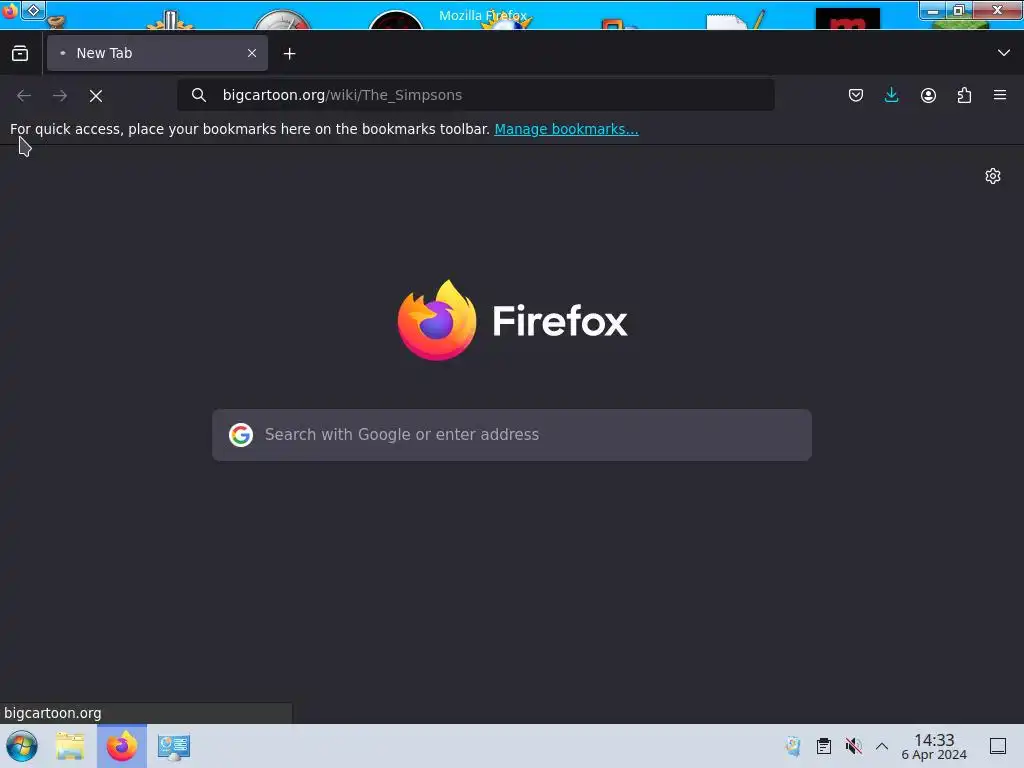The height and width of the screenshot is (768, 1024).
Task: Go forward one page
Action: click(x=60, y=95)
